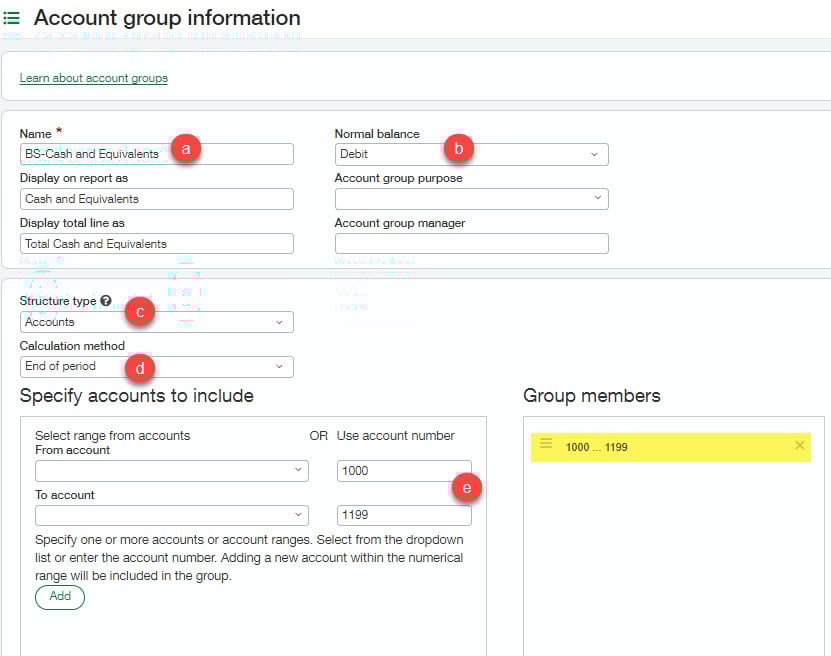Click the red marker labeled b
The height and width of the screenshot is (656, 831).
pos(458,148)
